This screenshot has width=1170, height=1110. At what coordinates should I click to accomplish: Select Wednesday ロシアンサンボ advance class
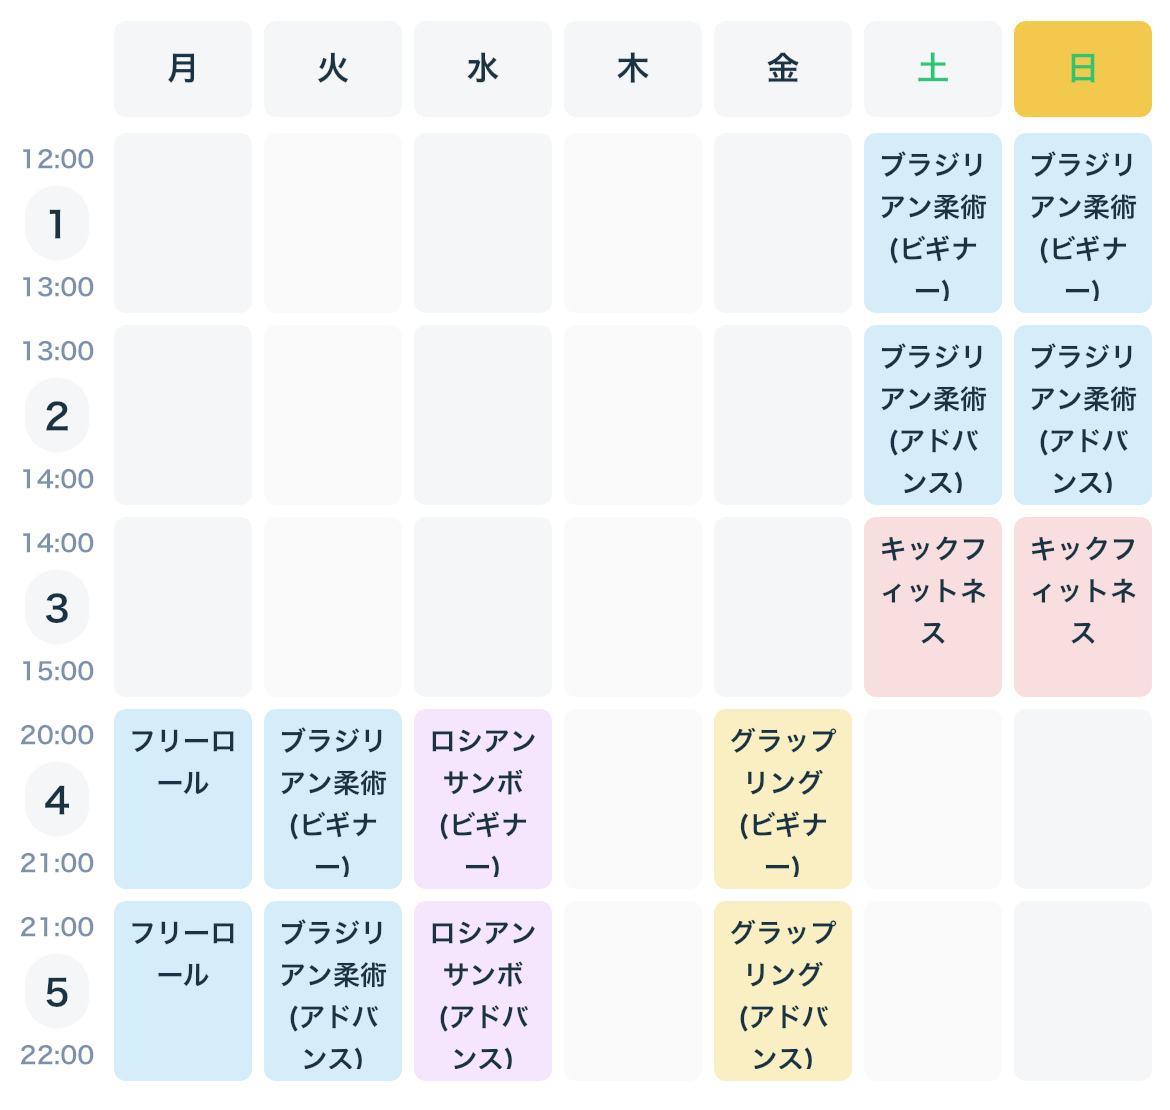coord(483,991)
